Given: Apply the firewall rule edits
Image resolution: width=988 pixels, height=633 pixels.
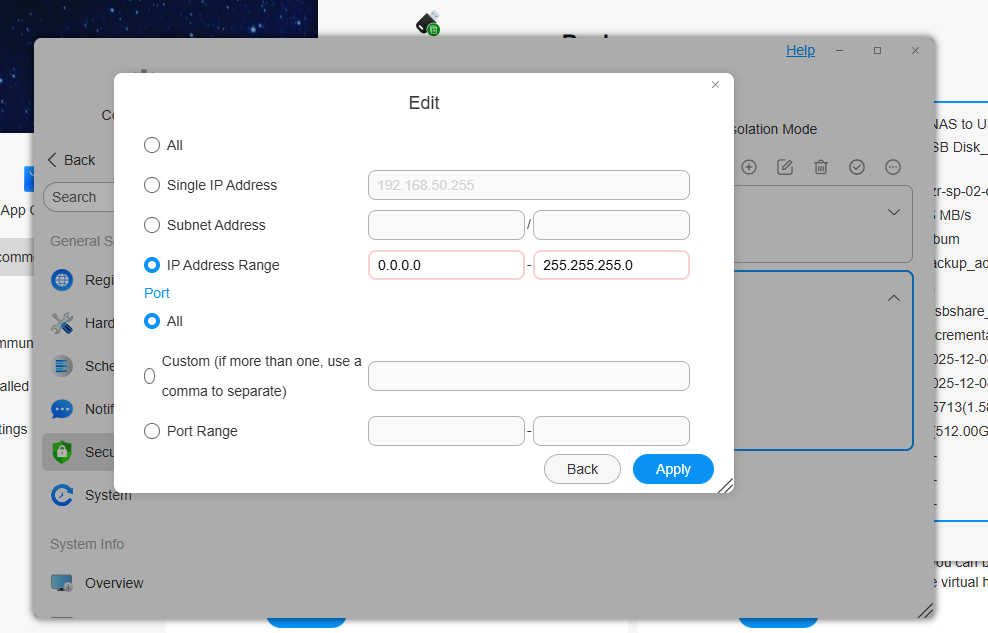Looking at the screenshot, I should click(x=673, y=469).
